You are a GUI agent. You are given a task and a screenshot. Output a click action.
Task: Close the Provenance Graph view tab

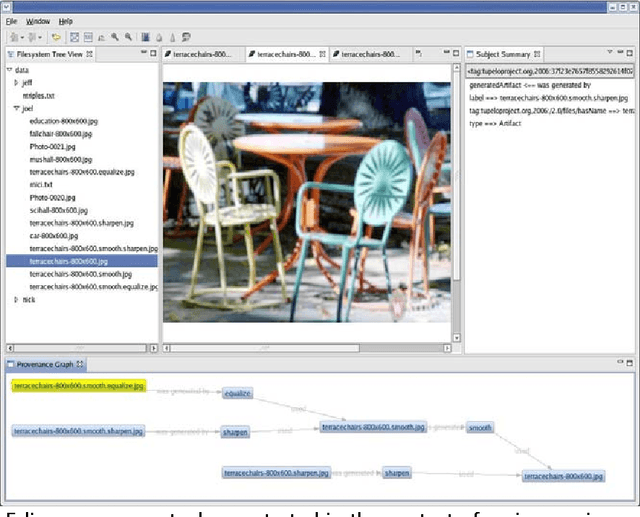coord(82,364)
